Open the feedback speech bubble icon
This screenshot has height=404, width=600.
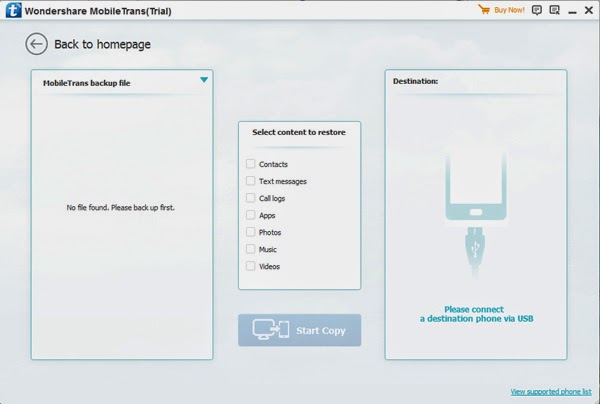(537, 10)
